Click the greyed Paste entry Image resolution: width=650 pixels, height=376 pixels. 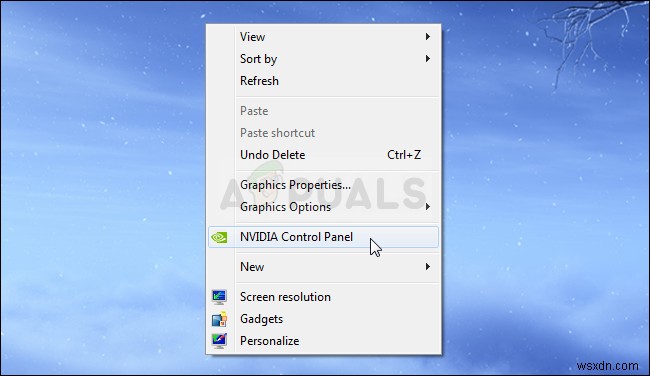tap(323, 111)
